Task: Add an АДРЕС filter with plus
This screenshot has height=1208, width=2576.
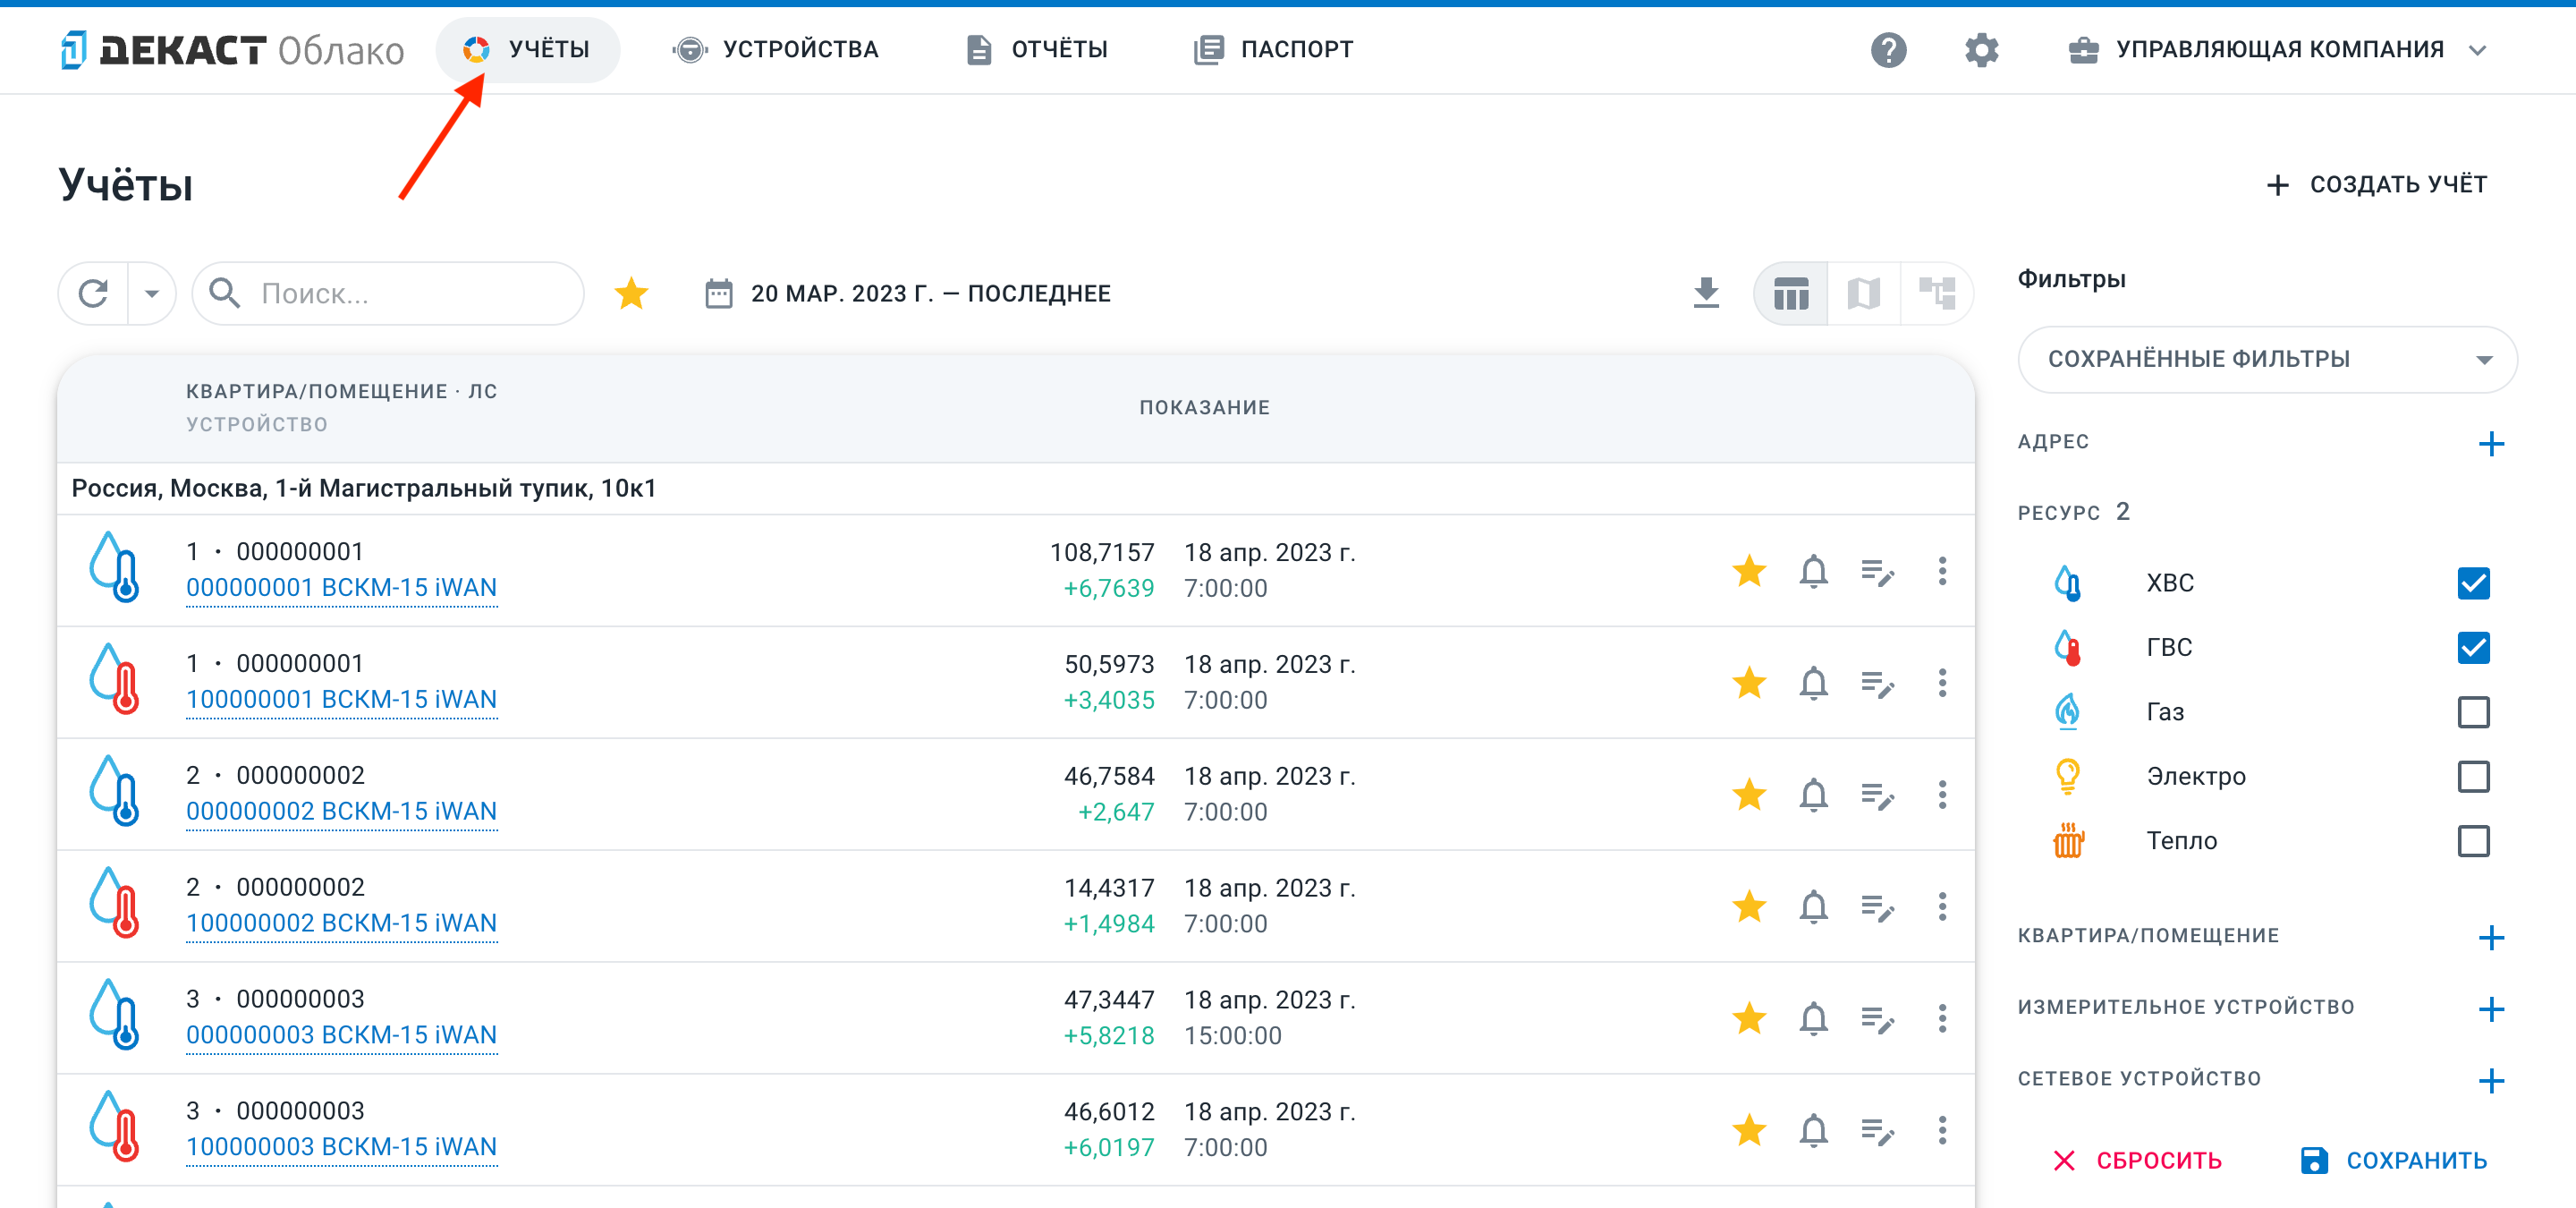Action: [2491, 443]
